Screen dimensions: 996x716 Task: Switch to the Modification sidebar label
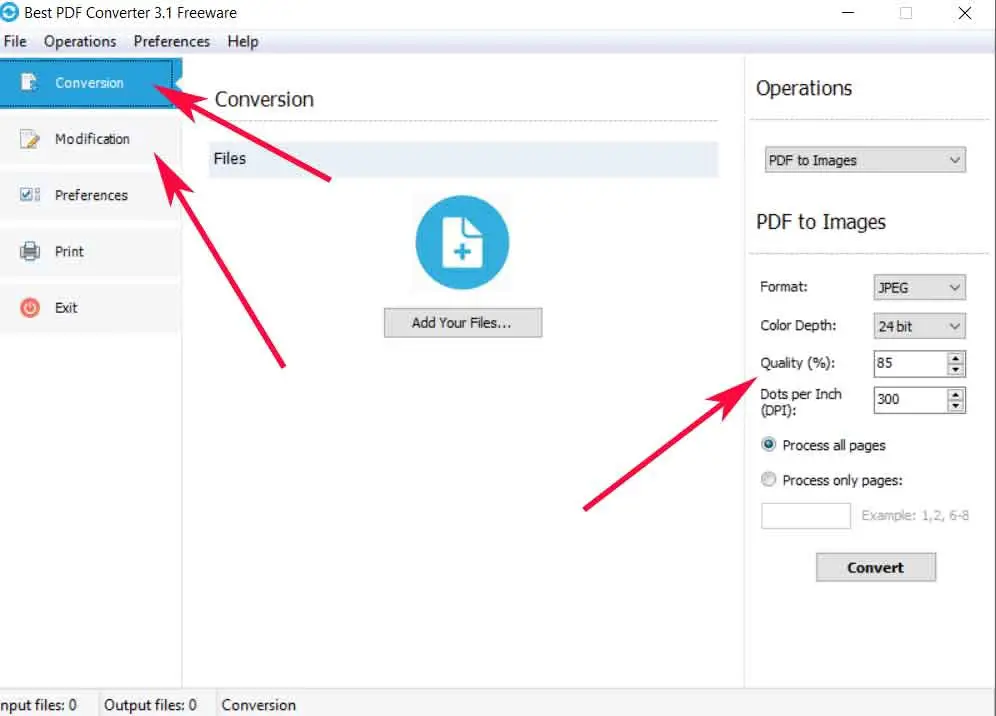pos(92,138)
